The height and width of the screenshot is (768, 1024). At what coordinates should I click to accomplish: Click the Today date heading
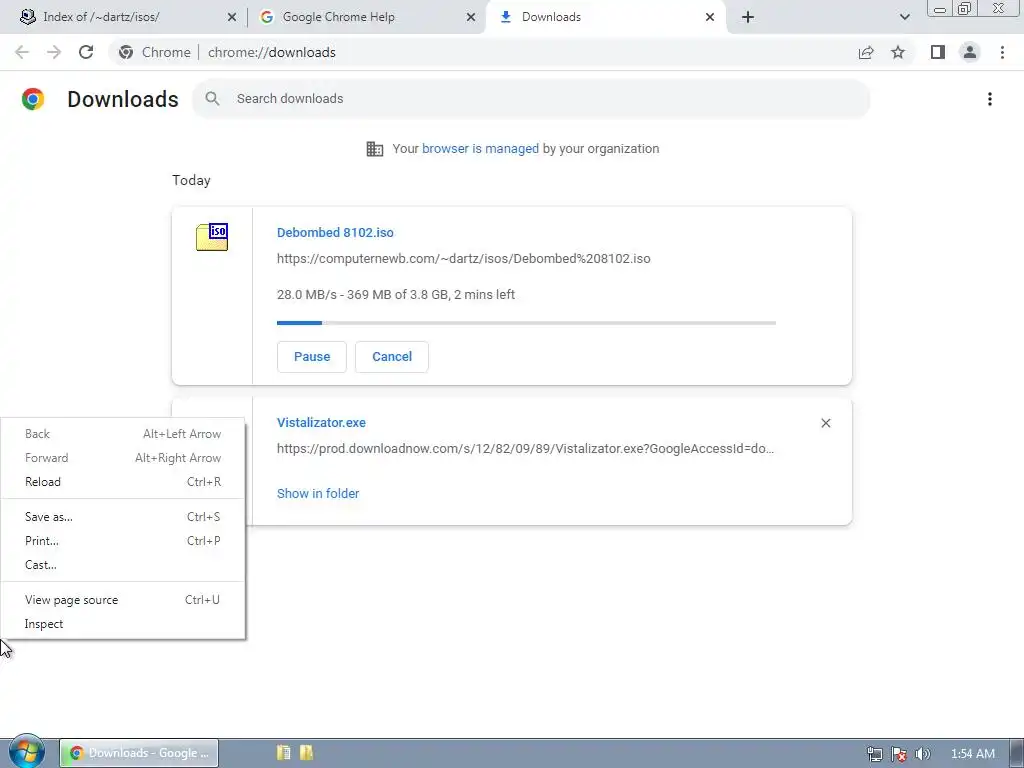[191, 180]
